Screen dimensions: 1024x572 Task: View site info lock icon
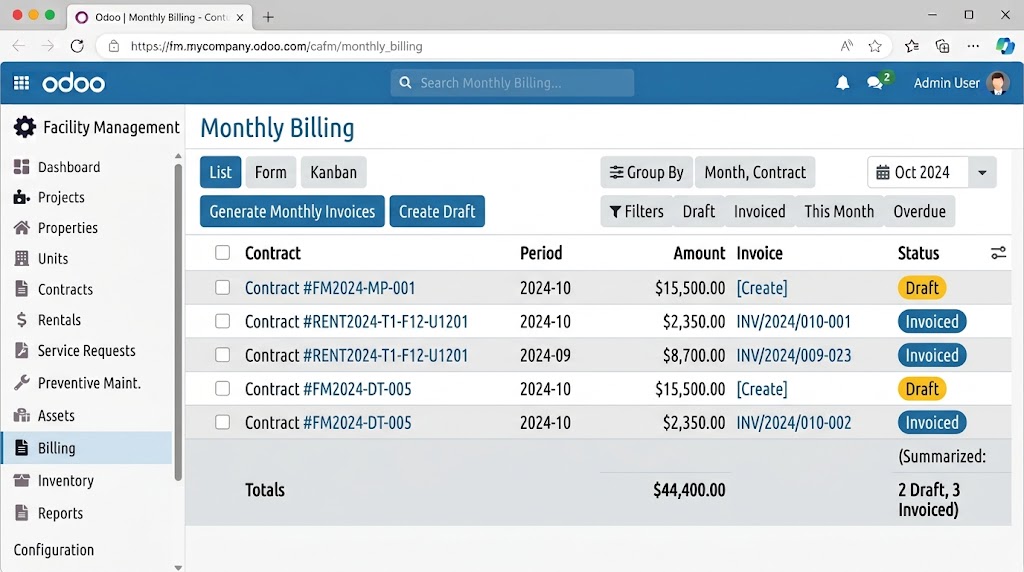coord(114,46)
